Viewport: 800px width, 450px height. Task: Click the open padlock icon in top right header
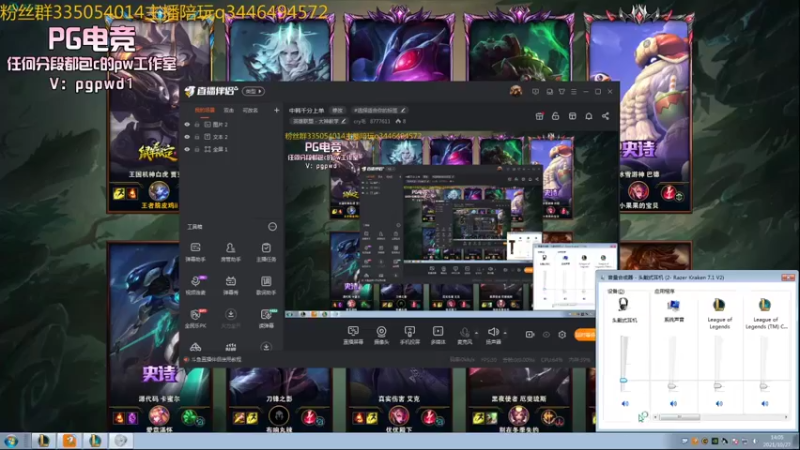point(556,116)
